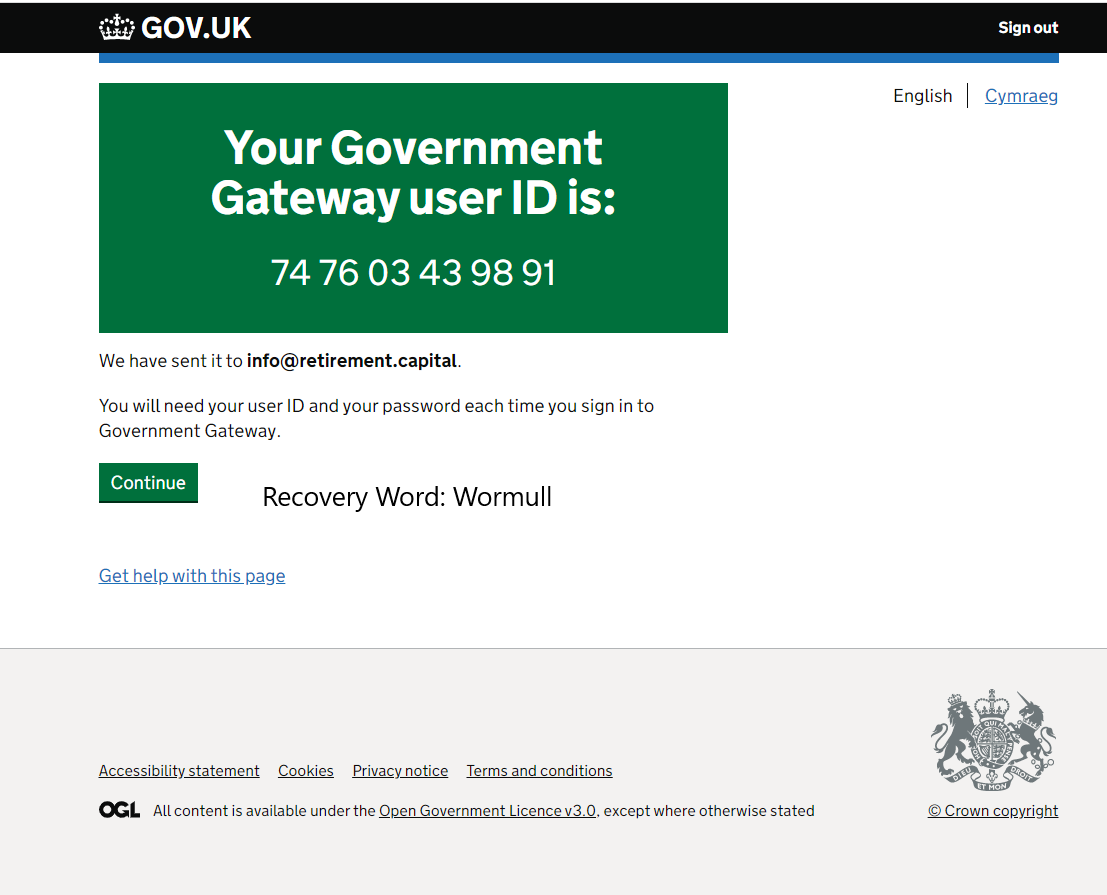The width and height of the screenshot is (1107, 895).
Task: Open the GOV.UK homepage wordmark link
Action: point(196,28)
